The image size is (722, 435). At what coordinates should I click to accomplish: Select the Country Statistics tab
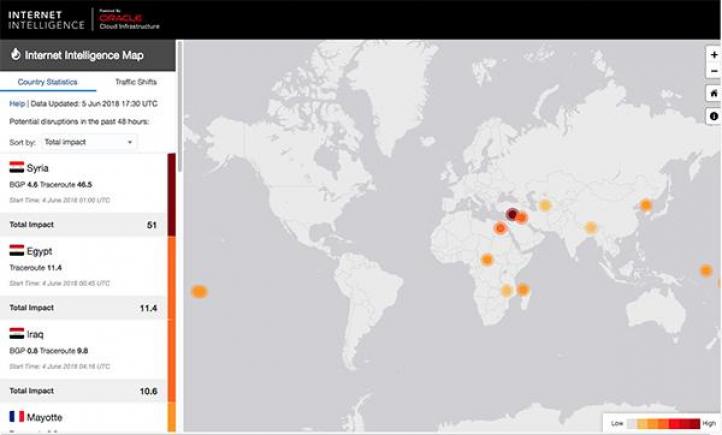point(48,82)
